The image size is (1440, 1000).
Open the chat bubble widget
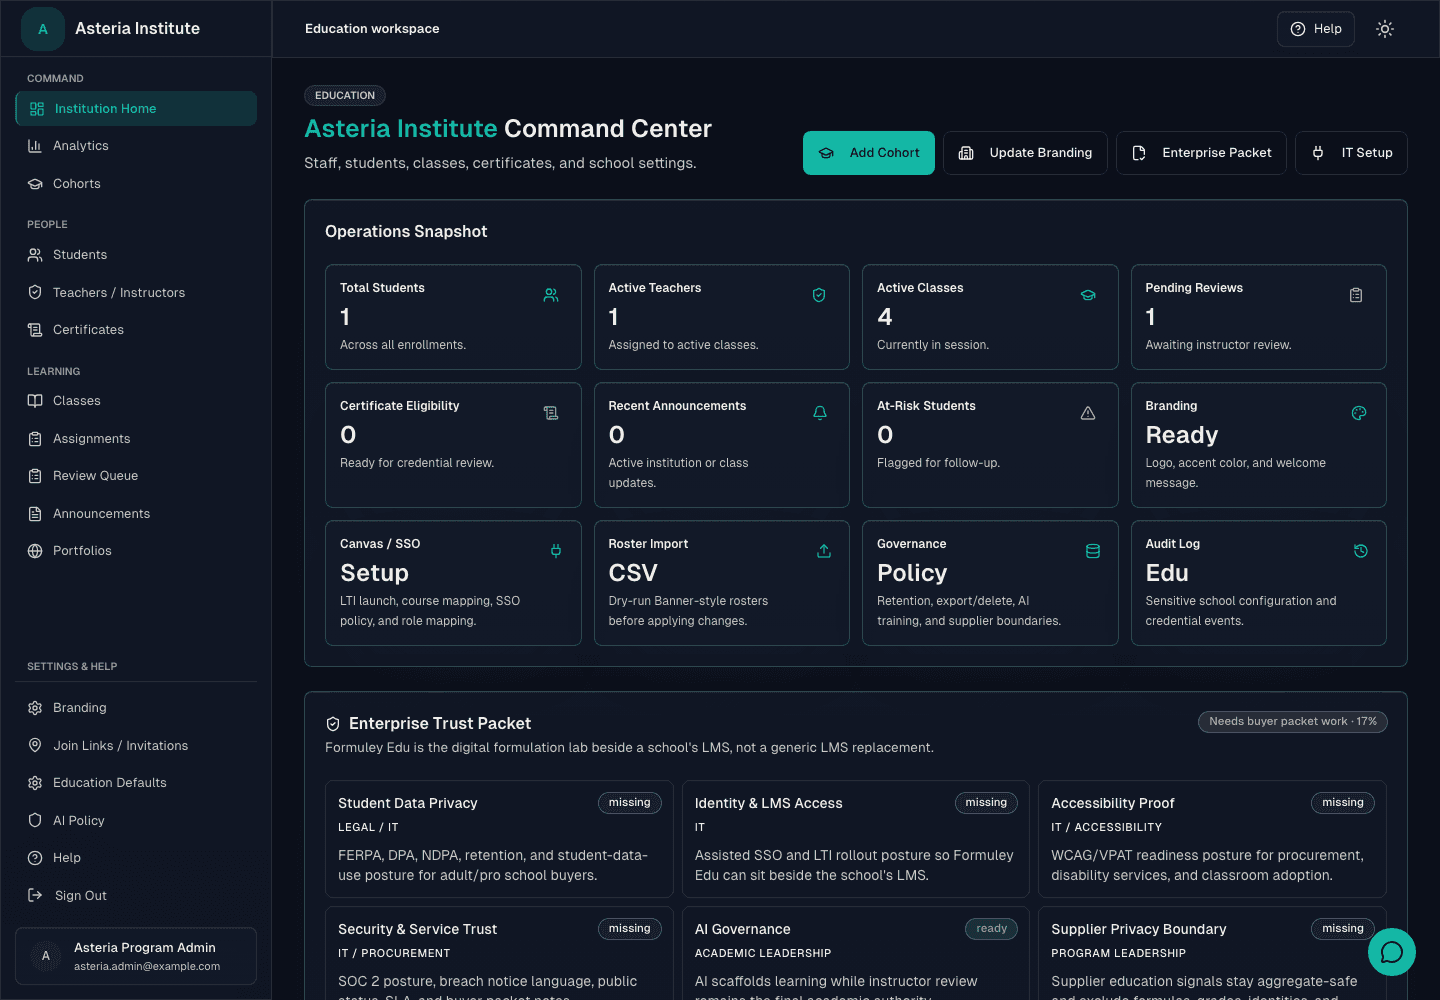[1392, 952]
